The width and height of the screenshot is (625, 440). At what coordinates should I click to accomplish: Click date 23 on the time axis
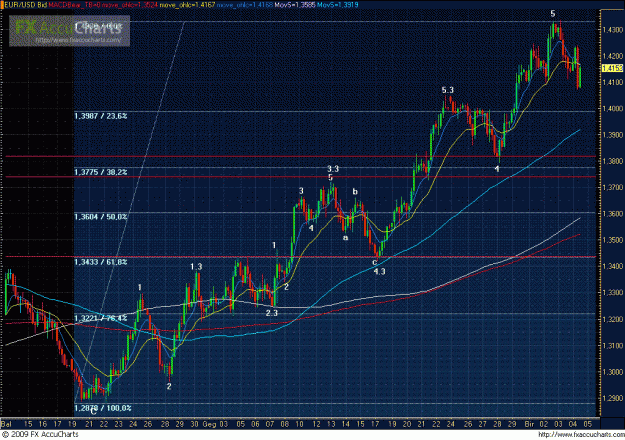[118, 424]
